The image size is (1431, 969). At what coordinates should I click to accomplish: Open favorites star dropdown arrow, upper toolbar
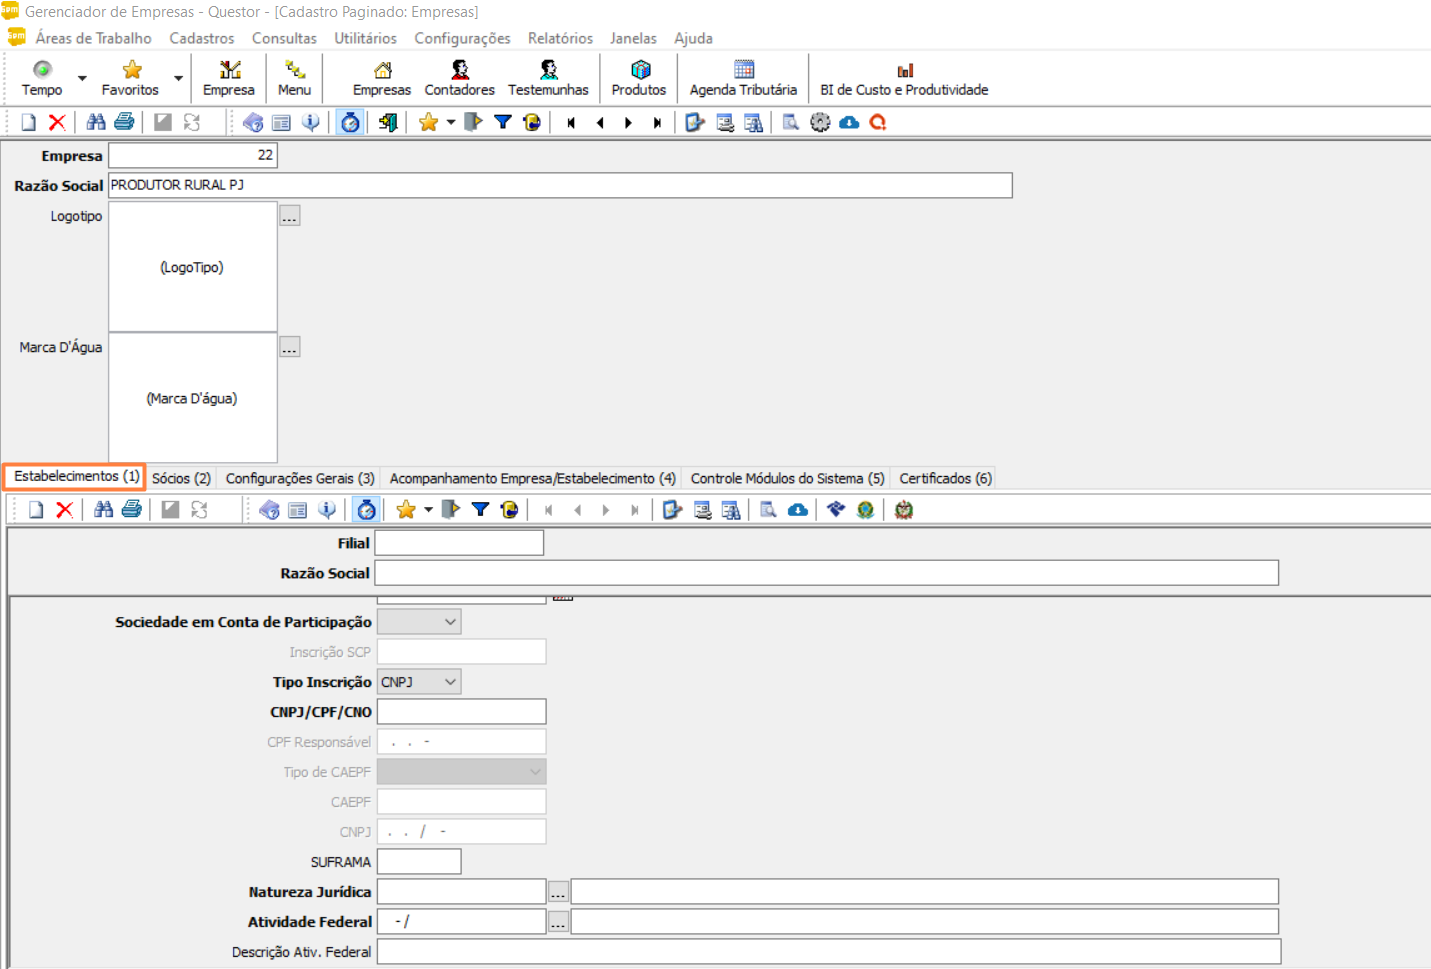click(451, 122)
